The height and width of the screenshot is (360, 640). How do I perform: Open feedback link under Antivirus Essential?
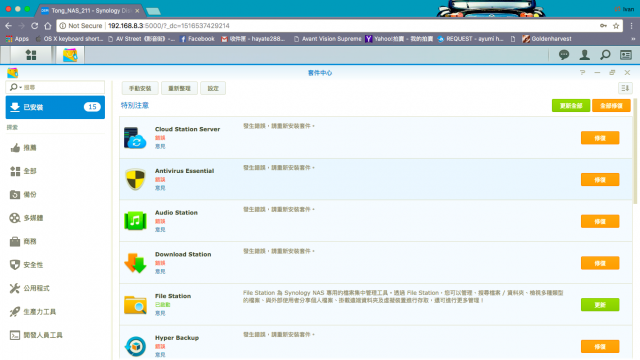point(160,188)
